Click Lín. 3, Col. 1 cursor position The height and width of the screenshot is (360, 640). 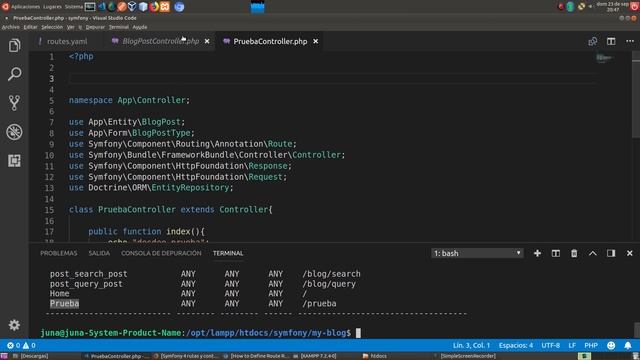(471, 345)
